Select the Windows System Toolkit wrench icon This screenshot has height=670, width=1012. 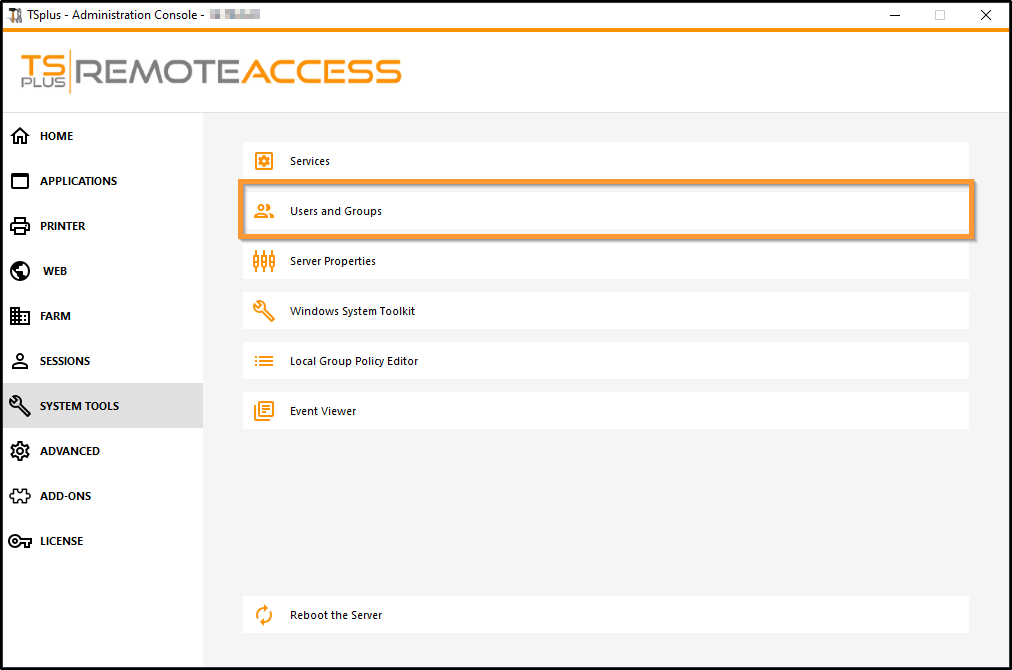coord(264,311)
